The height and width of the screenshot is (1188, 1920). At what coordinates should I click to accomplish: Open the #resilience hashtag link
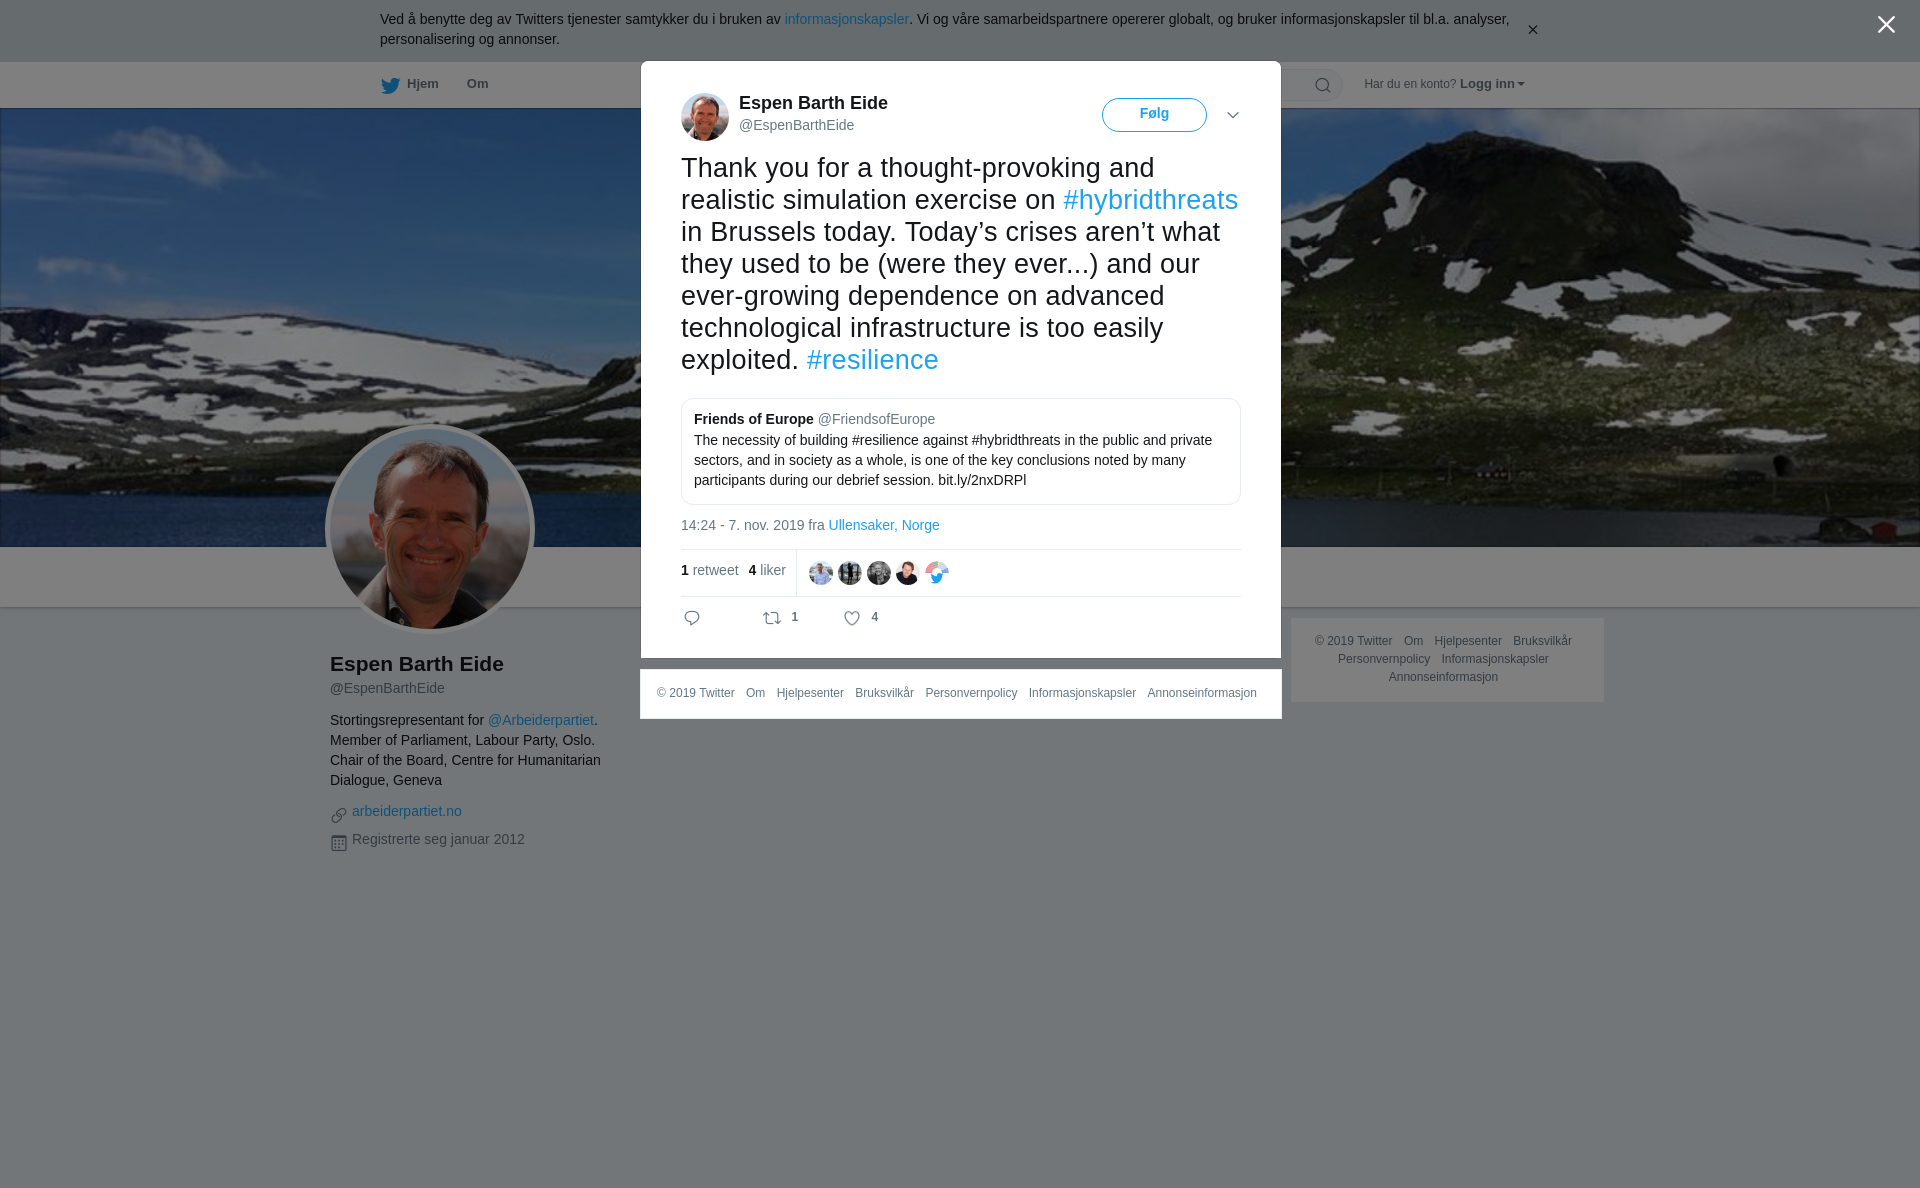click(872, 360)
